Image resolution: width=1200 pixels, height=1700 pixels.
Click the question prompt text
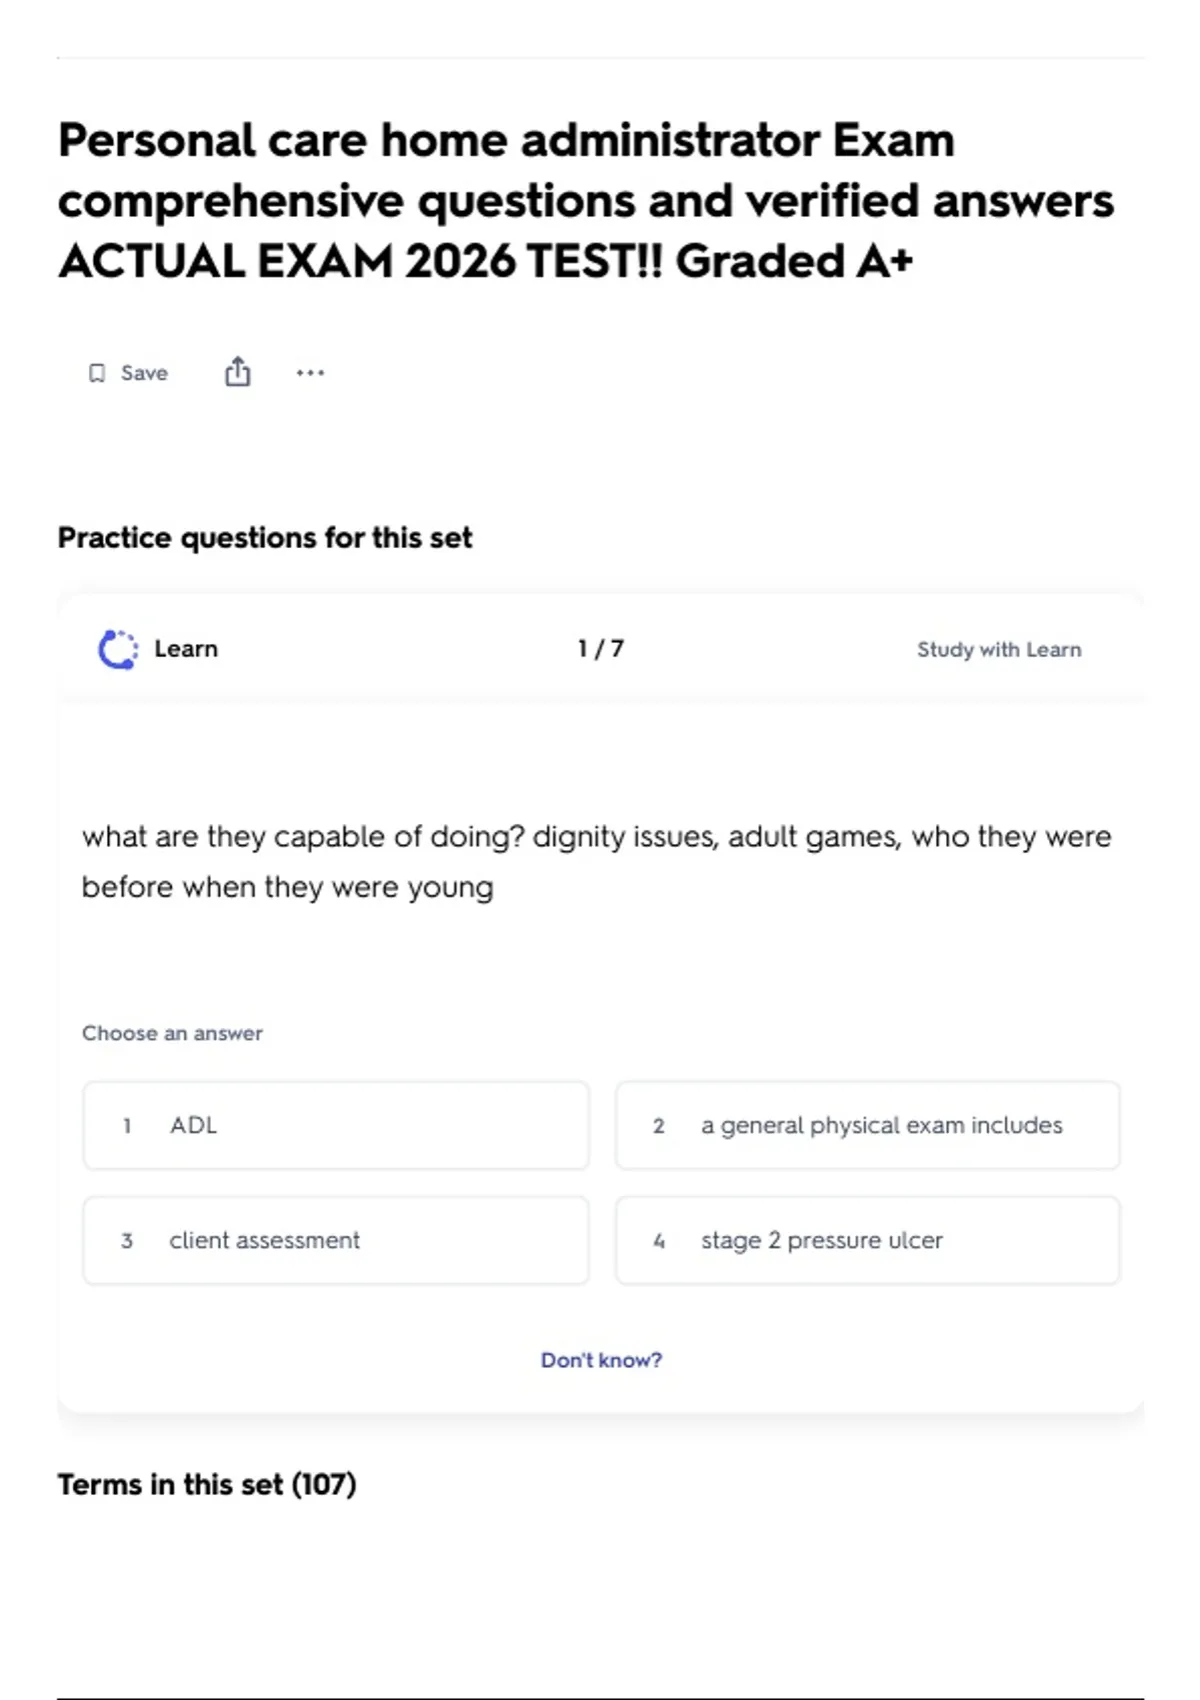click(x=596, y=861)
